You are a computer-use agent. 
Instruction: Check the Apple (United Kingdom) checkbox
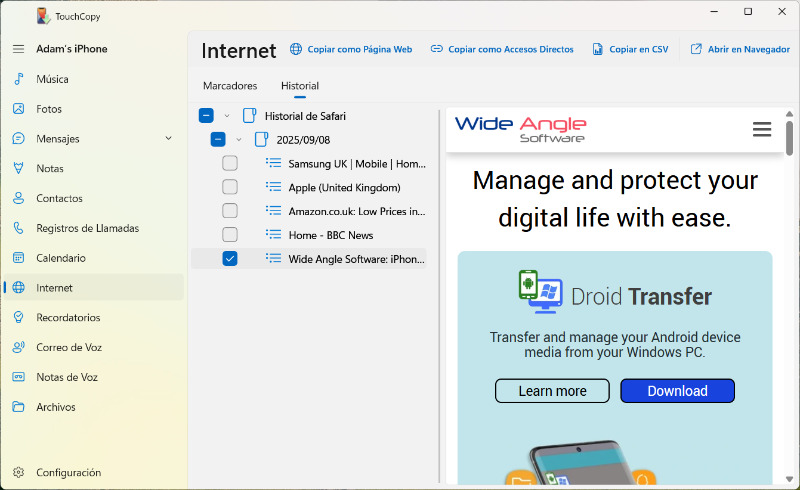coord(230,187)
